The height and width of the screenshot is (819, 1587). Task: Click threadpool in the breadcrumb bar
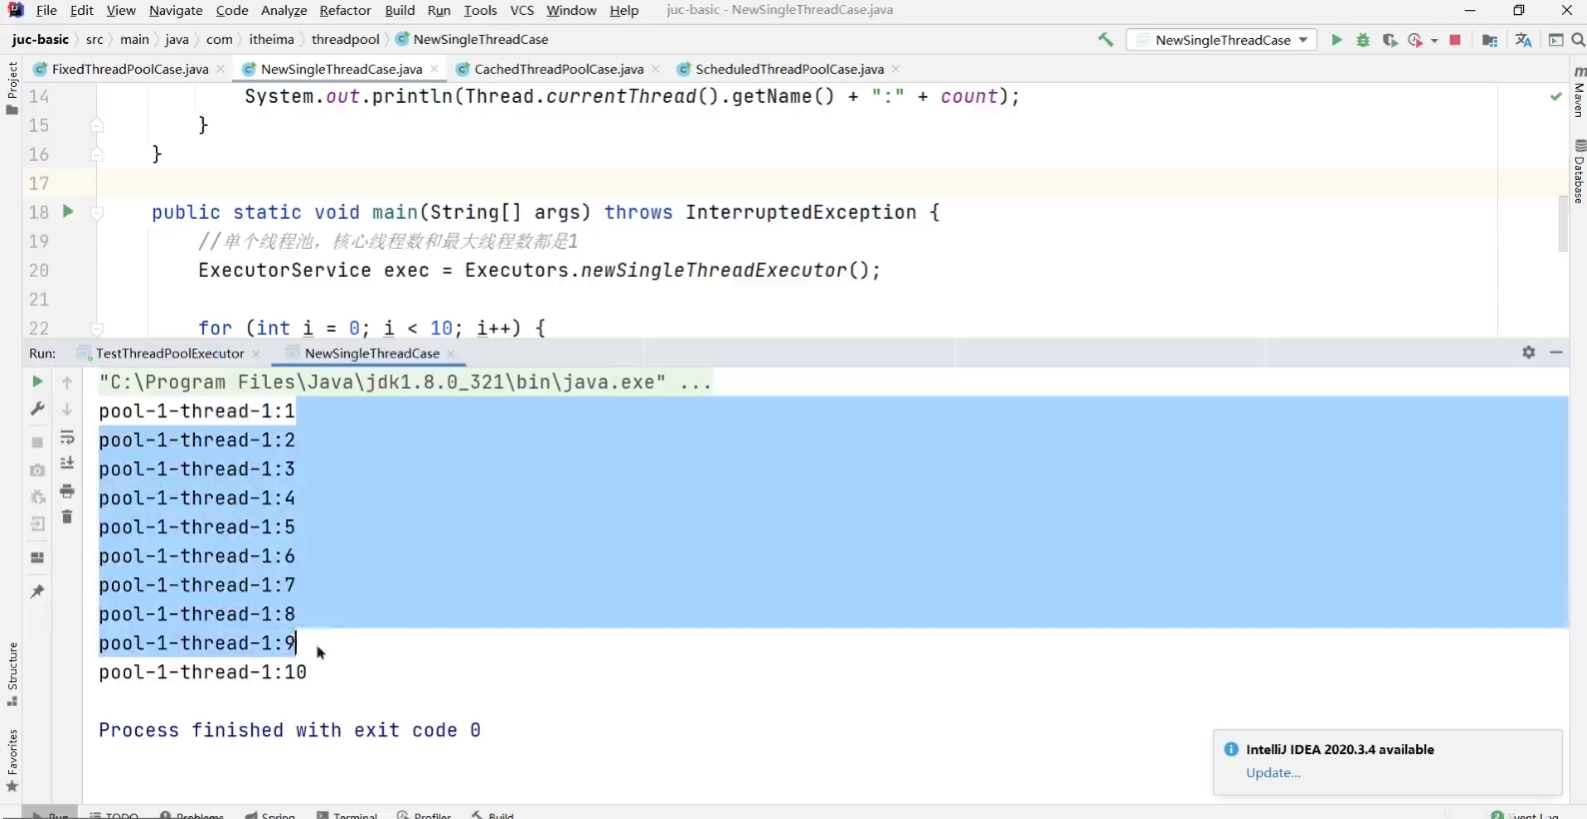coord(345,40)
